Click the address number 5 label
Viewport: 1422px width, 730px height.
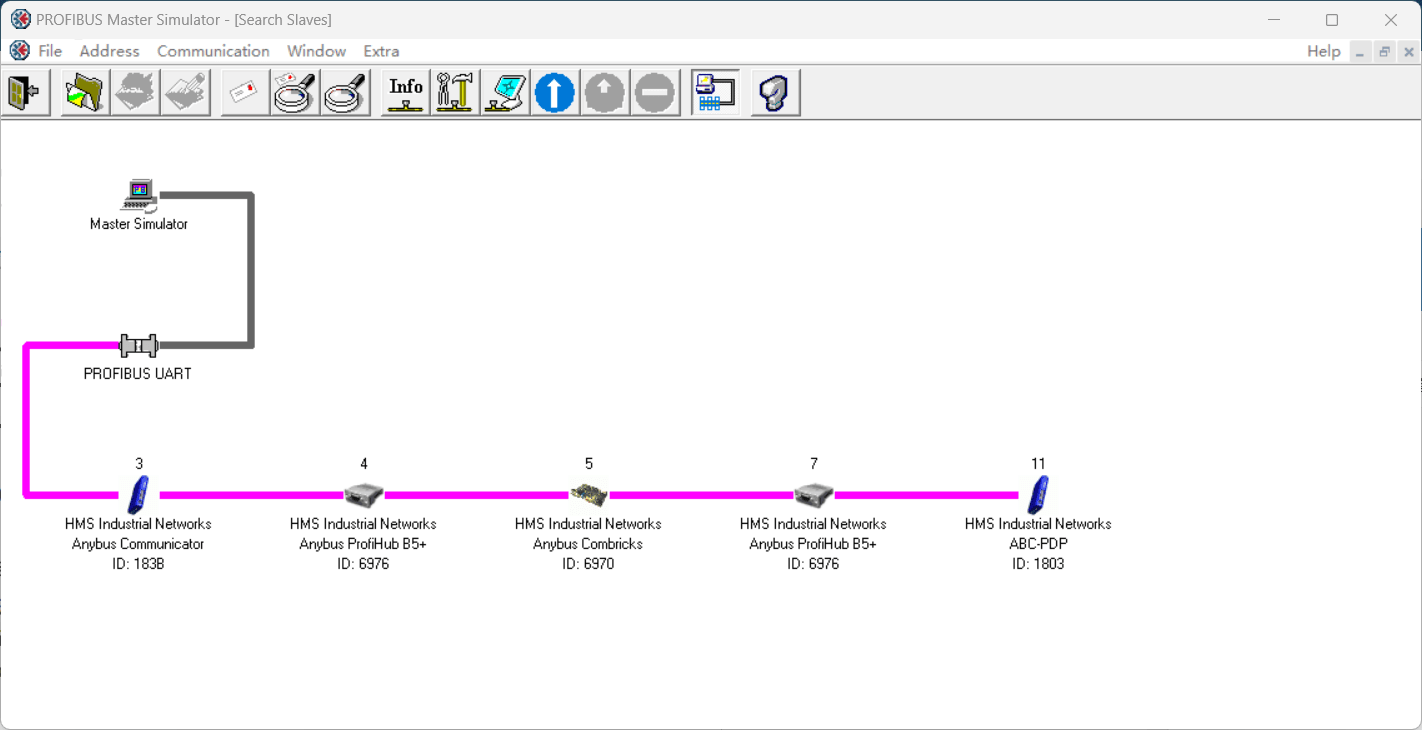click(x=589, y=464)
